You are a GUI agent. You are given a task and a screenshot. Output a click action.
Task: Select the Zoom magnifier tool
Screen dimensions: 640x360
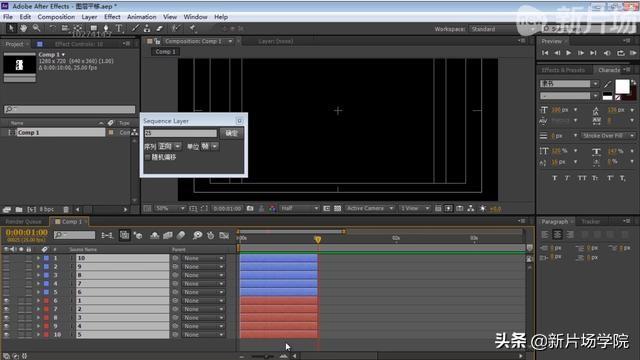pos(36,28)
